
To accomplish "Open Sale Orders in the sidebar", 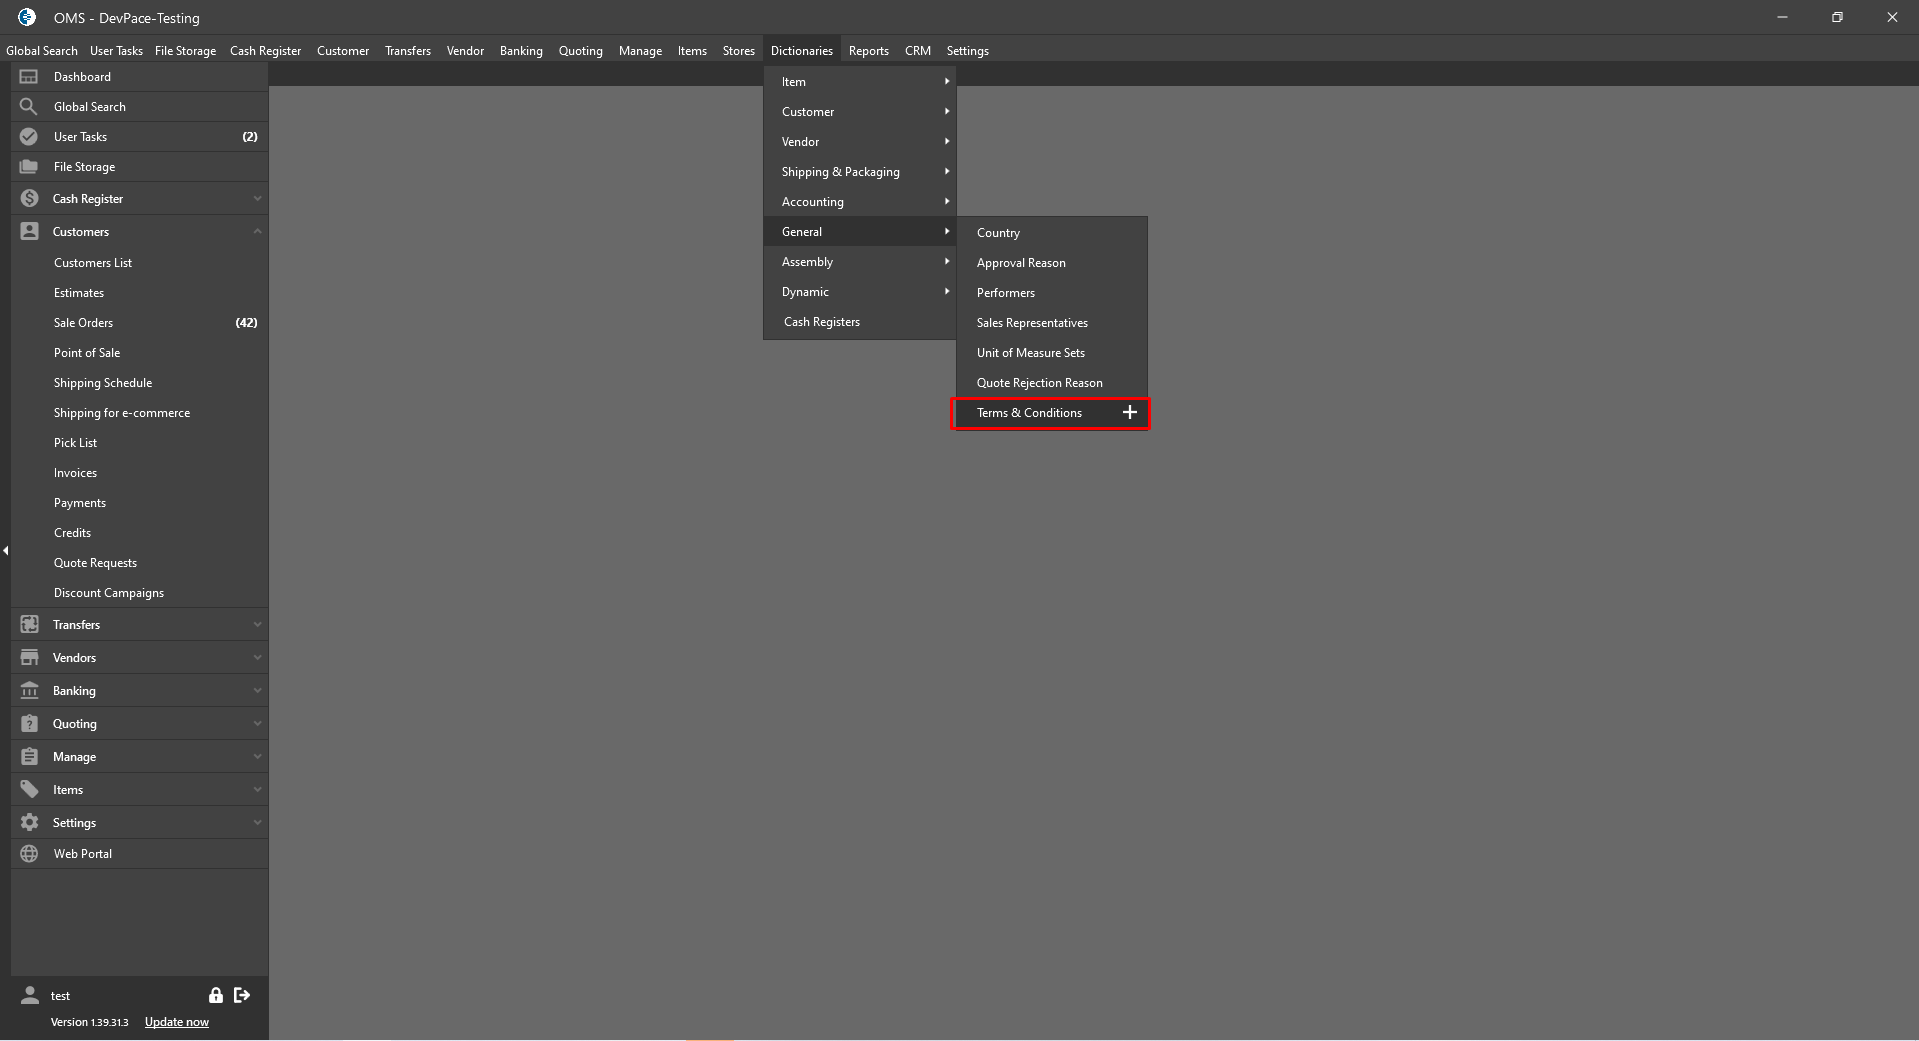I will (x=139, y=323).
